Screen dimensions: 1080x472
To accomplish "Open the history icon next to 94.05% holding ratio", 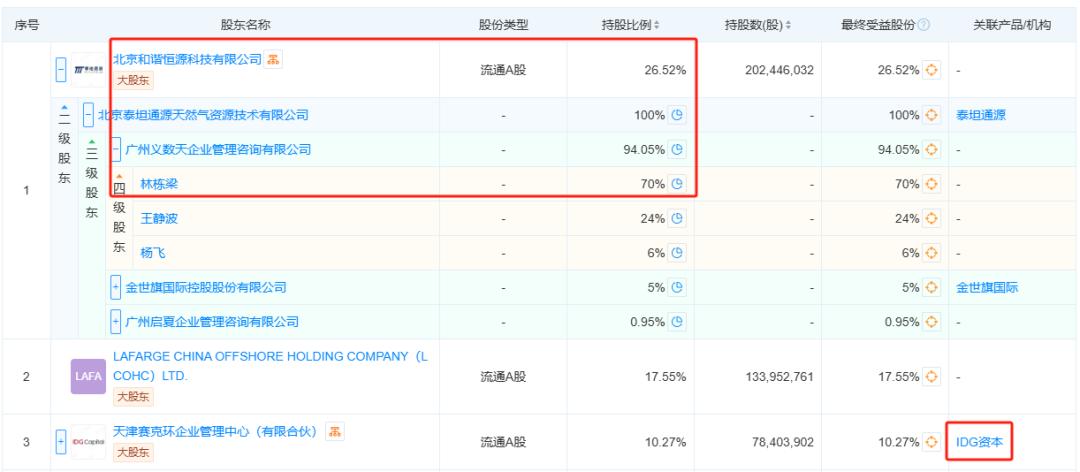I will tap(677, 150).
